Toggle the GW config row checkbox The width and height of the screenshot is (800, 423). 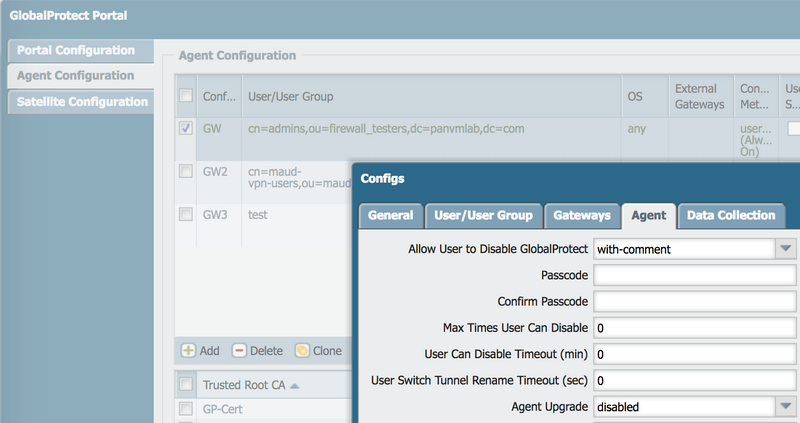(x=186, y=128)
